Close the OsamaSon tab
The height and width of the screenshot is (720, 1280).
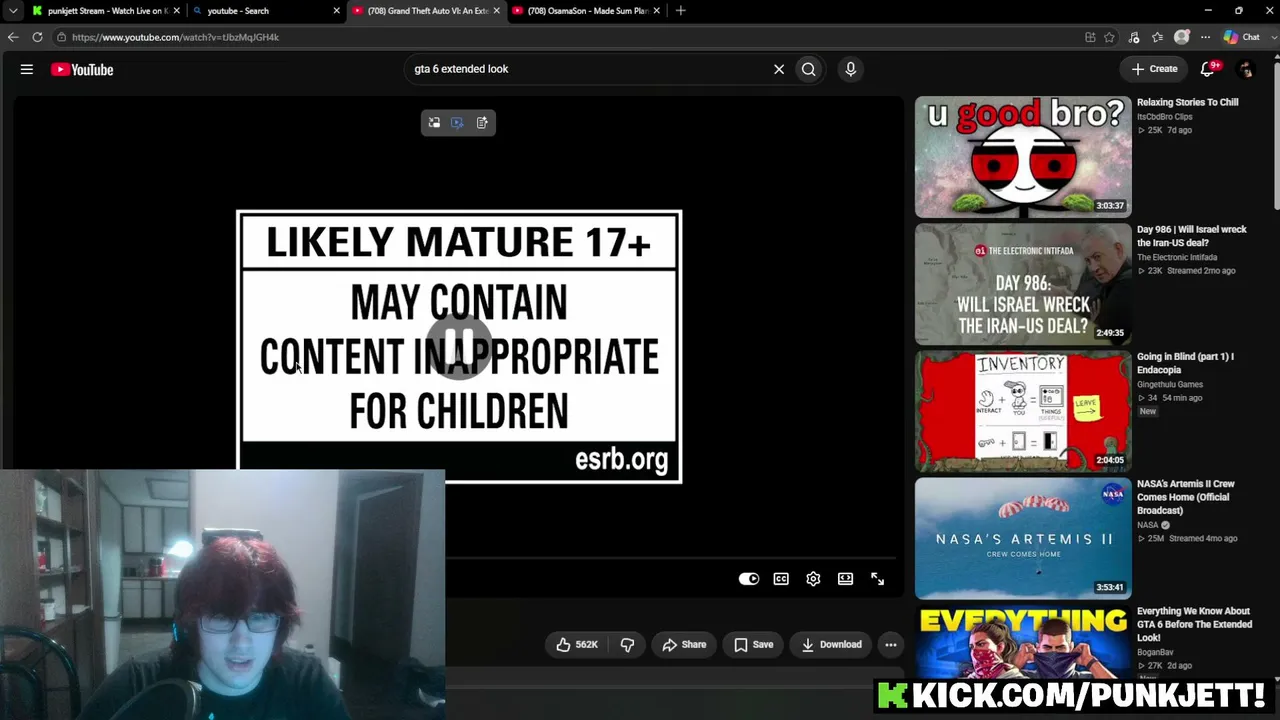point(657,11)
